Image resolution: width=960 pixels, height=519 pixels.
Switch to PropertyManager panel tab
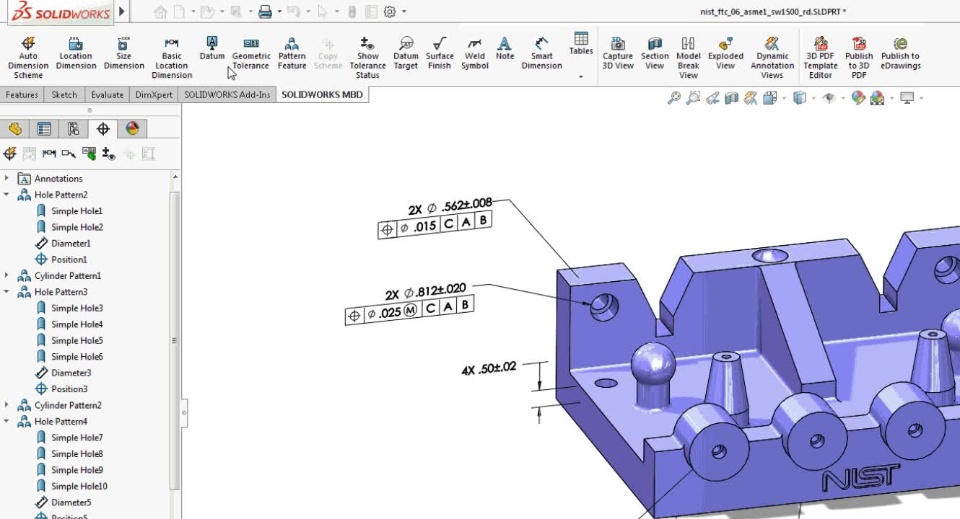click(x=44, y=129)
